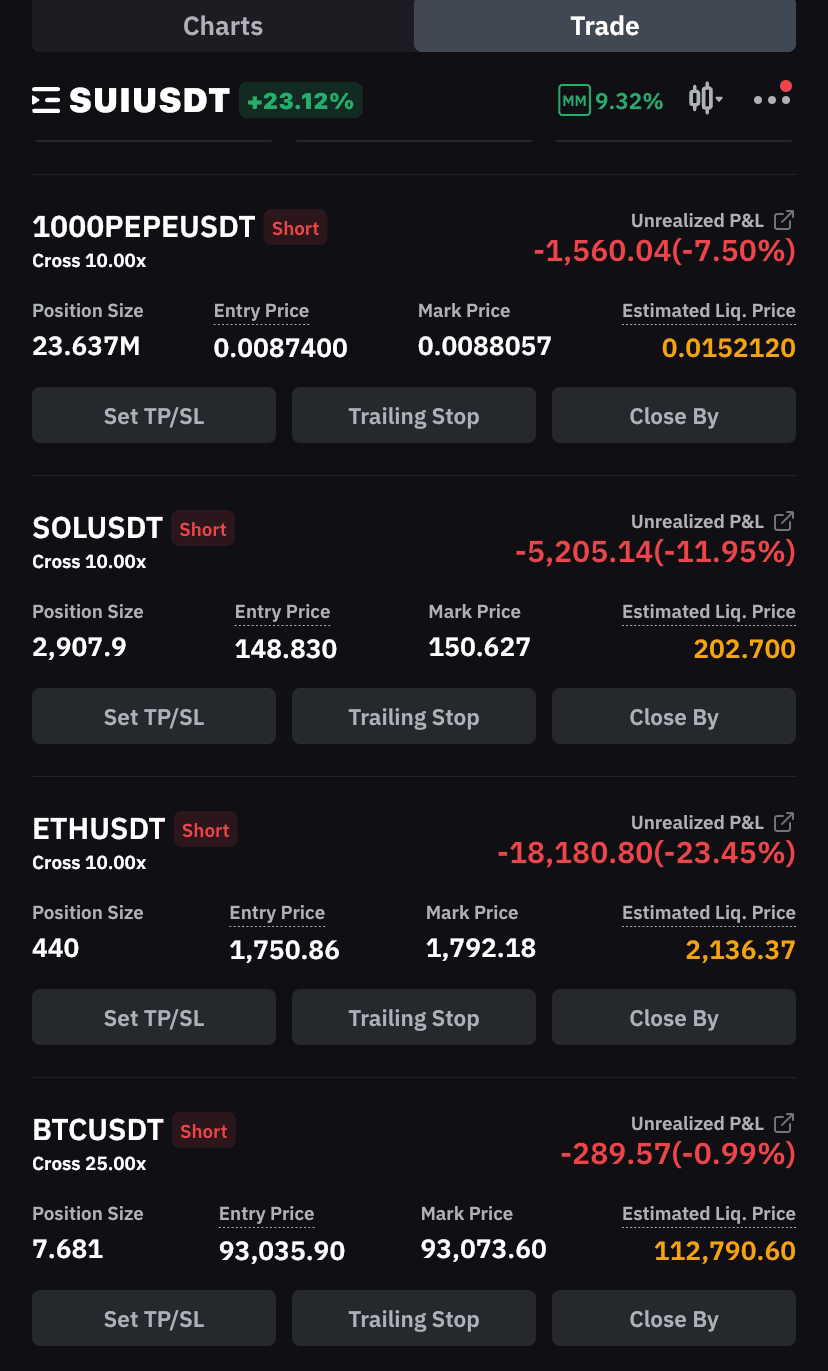Select the Trade tab

605,25
